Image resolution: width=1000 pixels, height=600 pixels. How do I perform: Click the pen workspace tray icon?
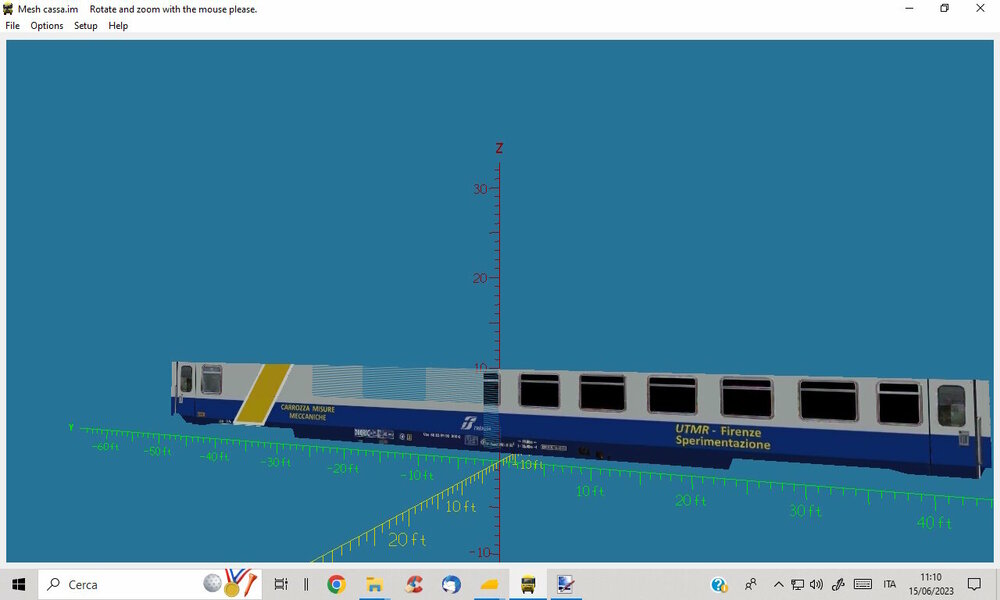coord(838,584)
